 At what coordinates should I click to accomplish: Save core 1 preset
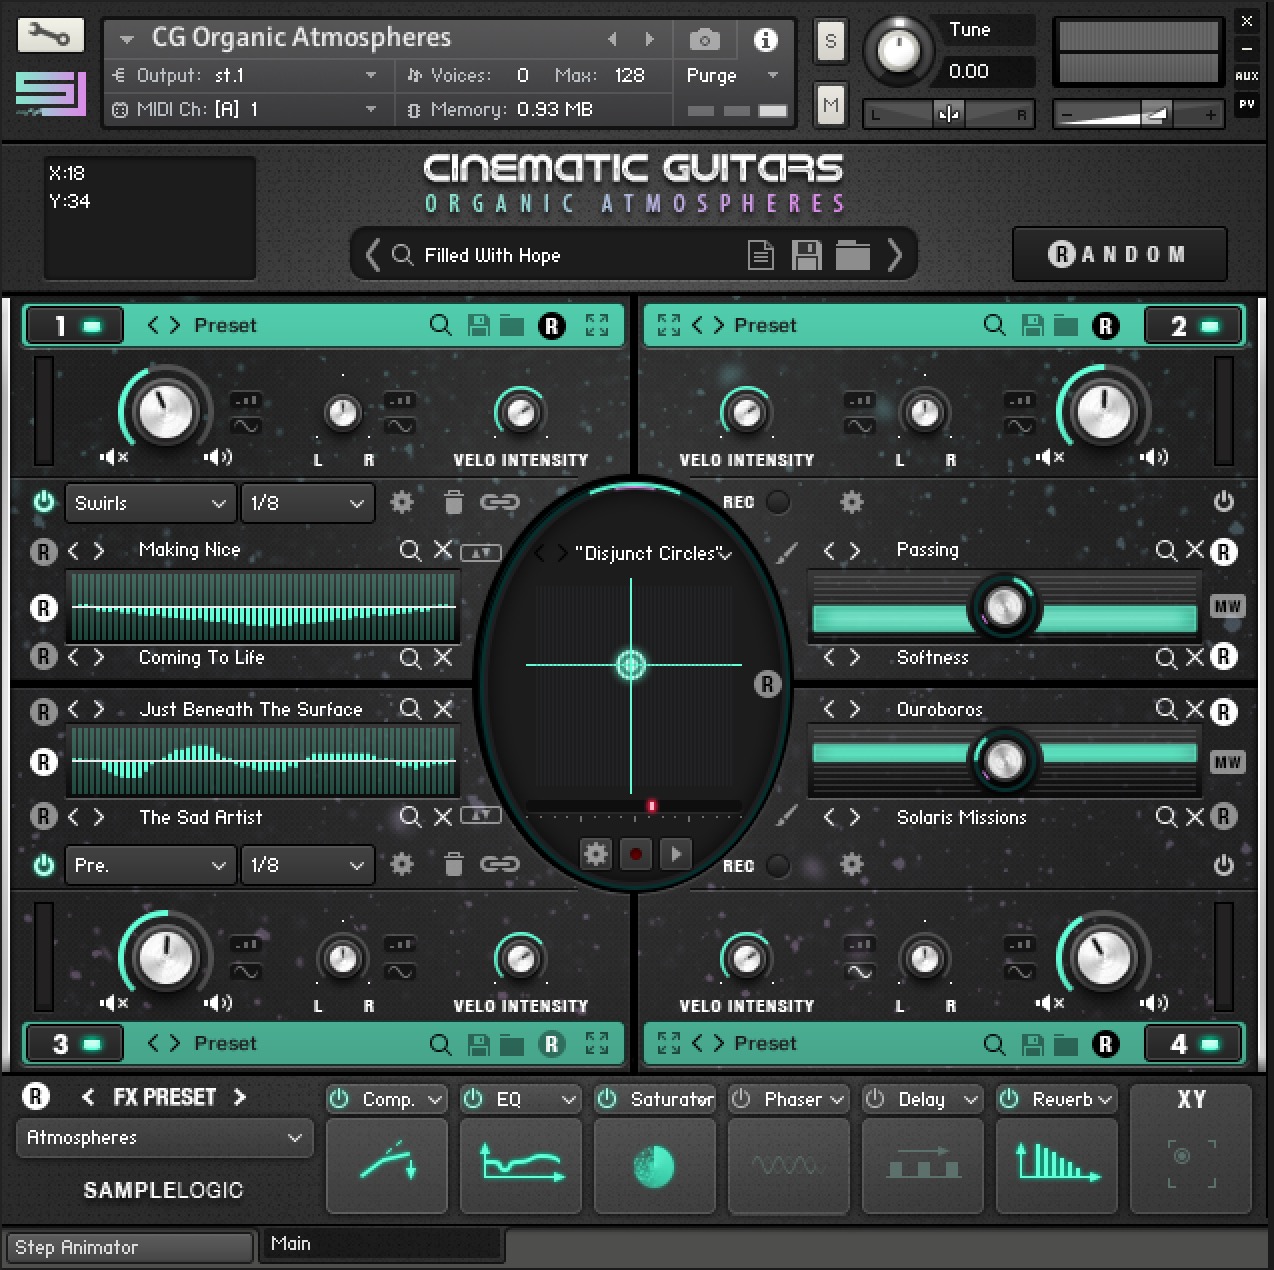click(x=479, y=325)
